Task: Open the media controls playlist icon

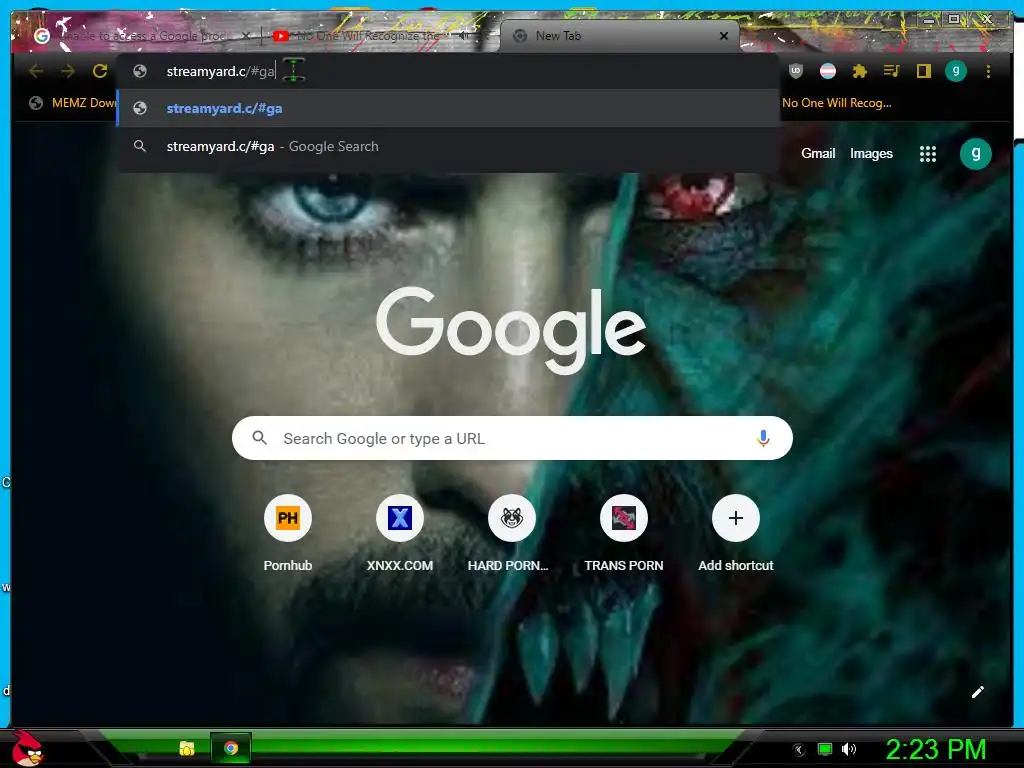Action: [x=891, y=71]
